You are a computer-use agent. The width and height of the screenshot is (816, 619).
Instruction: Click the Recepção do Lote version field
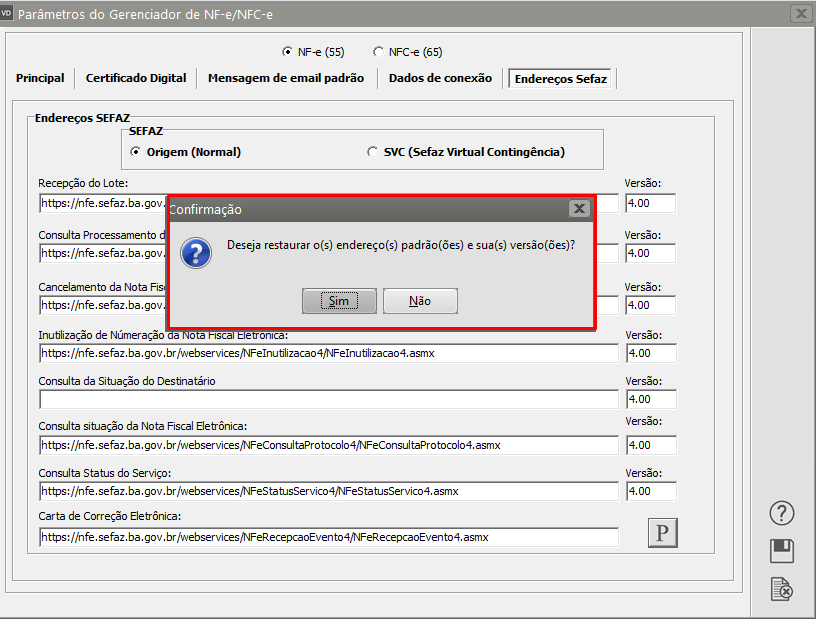coord(650,203)
